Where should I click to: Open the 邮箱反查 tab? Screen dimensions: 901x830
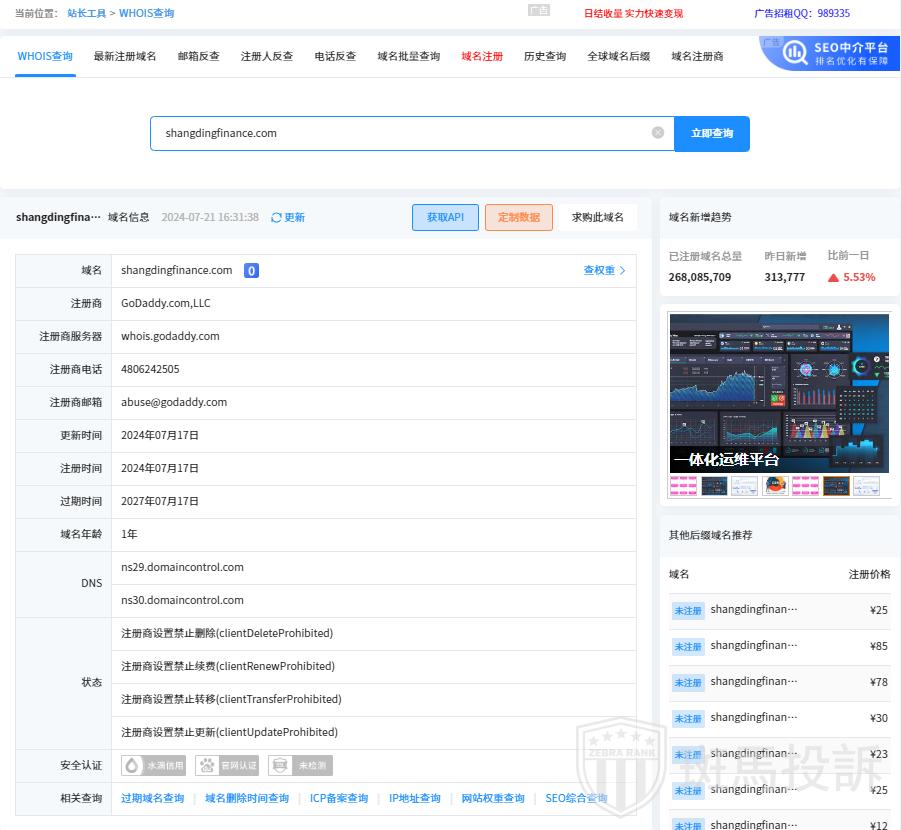[198, 57]
